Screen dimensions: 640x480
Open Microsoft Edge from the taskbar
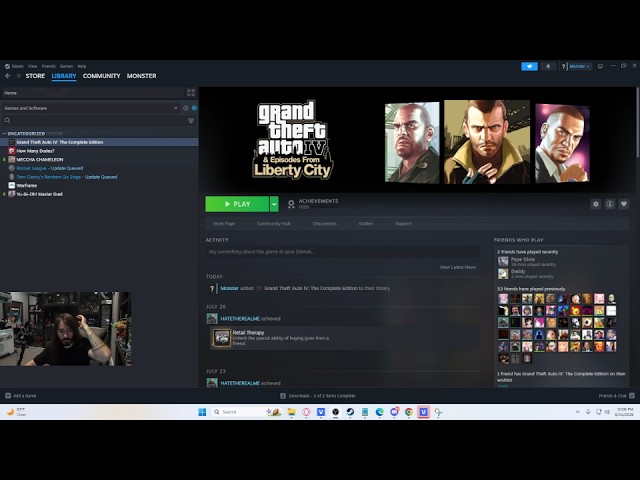380,412
